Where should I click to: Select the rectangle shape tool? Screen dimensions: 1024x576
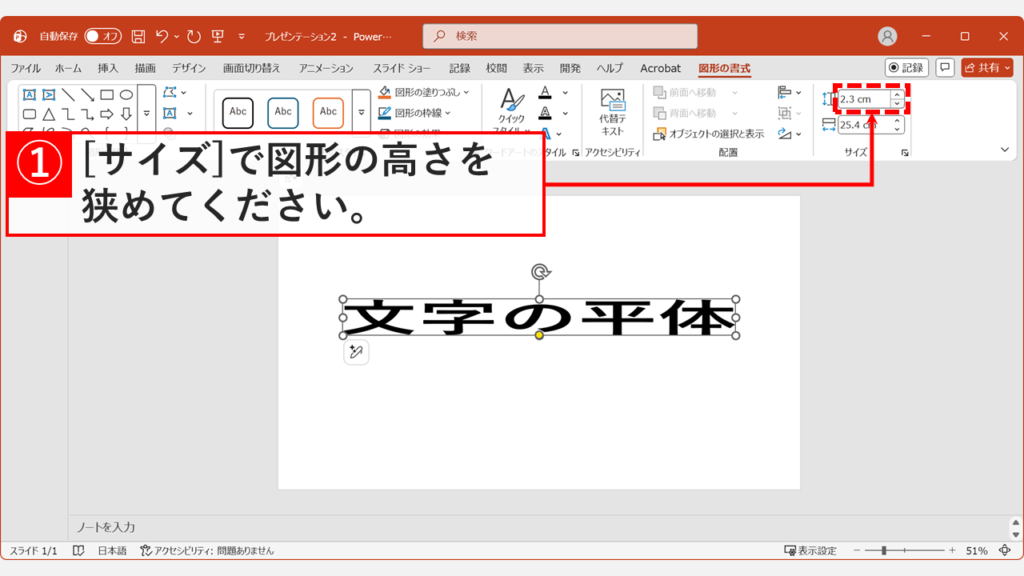coord(108,94)
